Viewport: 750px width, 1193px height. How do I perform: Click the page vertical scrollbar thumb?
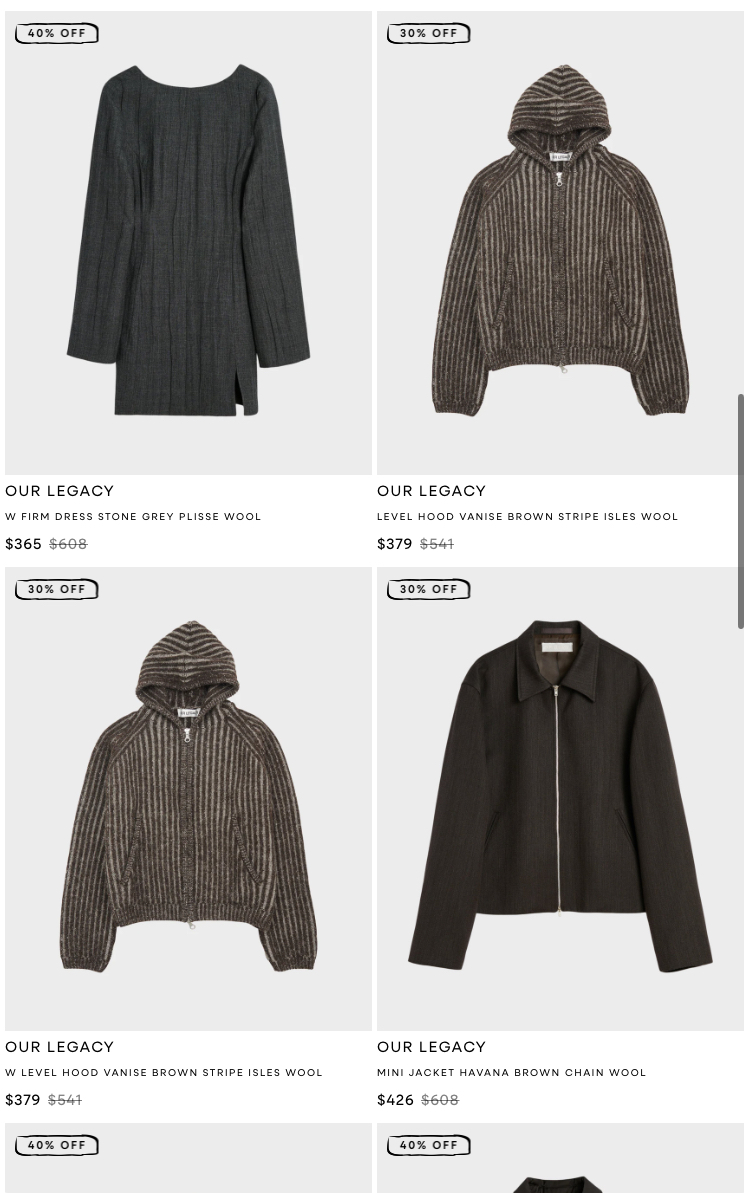(x=741, y=511)
